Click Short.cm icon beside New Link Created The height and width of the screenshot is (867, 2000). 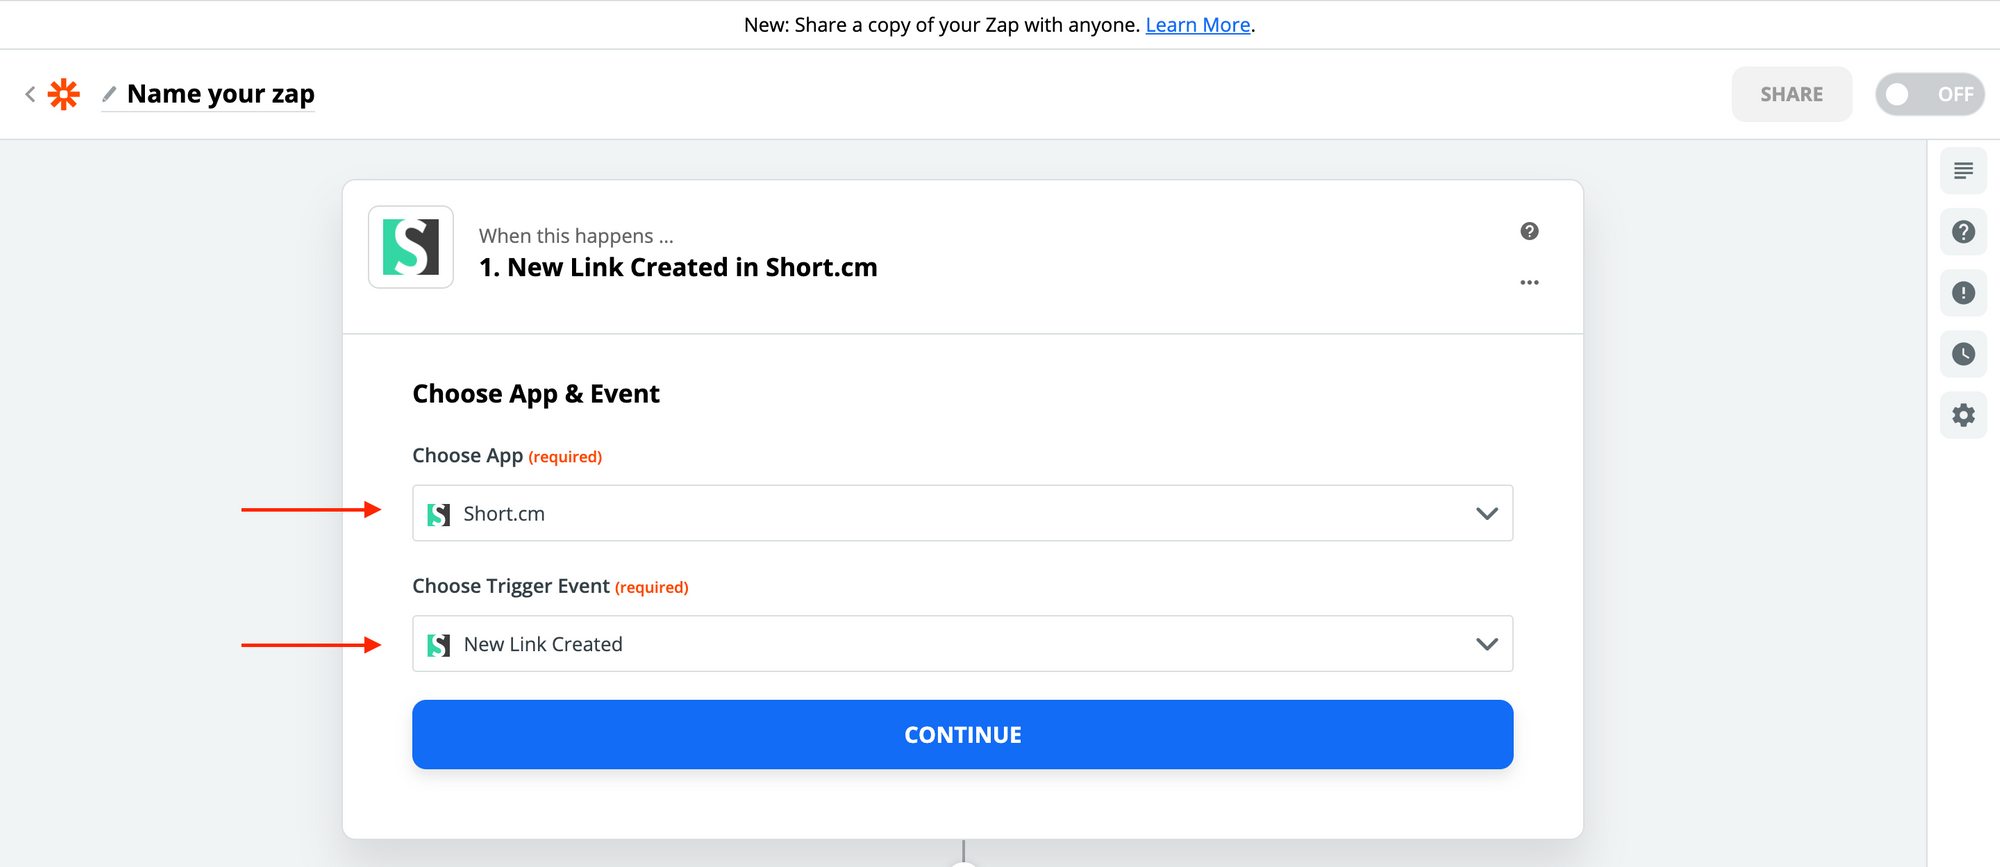click(x=439, y=645)
